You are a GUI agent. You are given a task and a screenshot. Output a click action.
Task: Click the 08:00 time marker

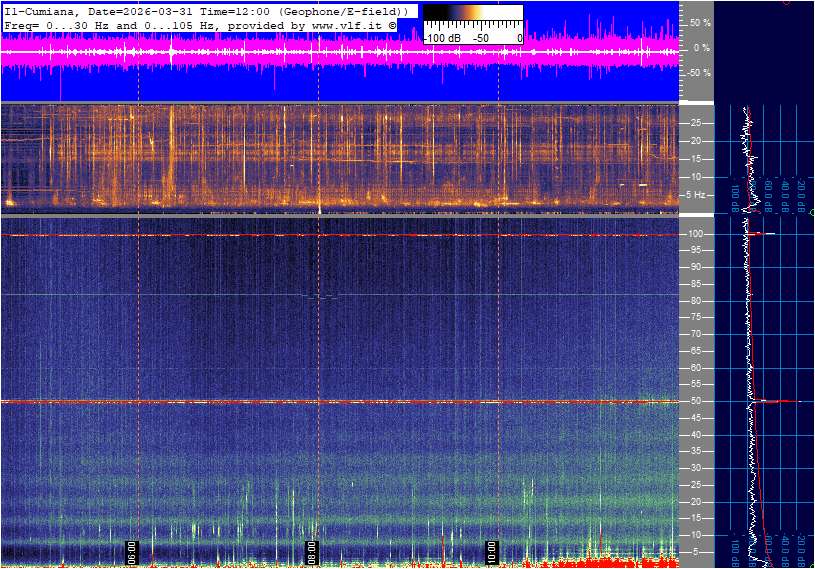point(311,552)
